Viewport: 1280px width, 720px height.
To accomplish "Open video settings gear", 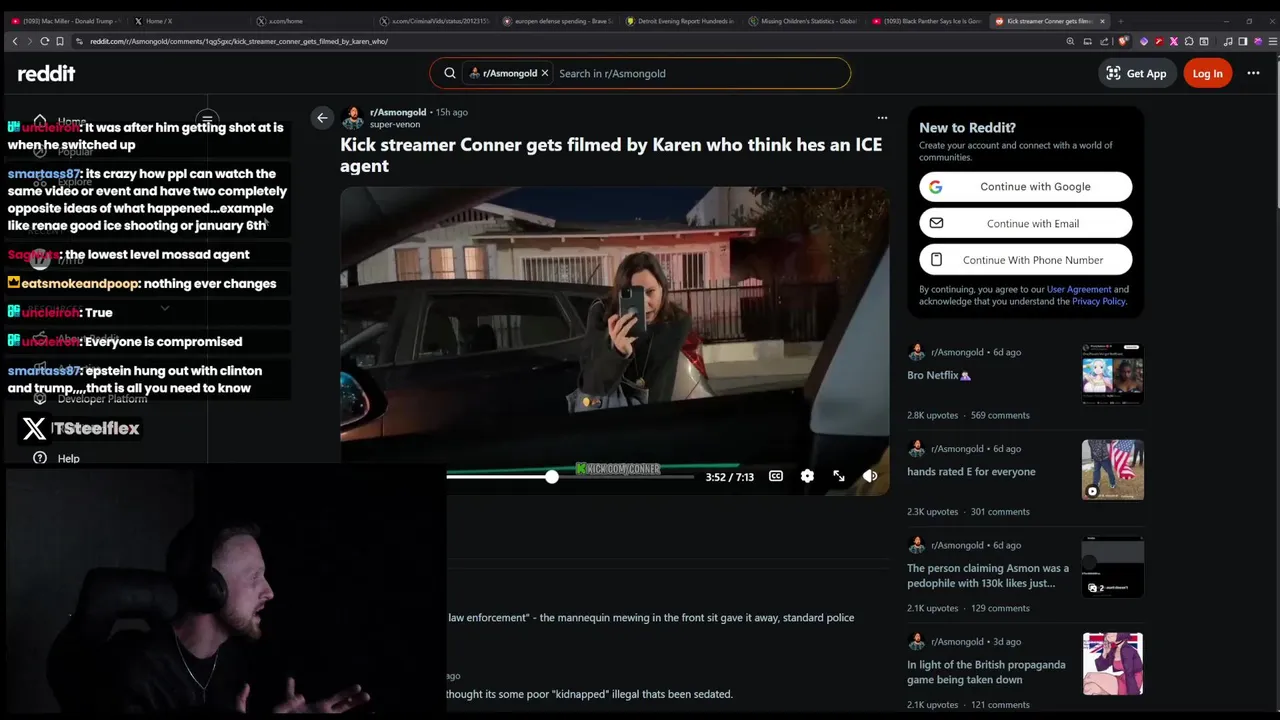I will click(807, 476).
